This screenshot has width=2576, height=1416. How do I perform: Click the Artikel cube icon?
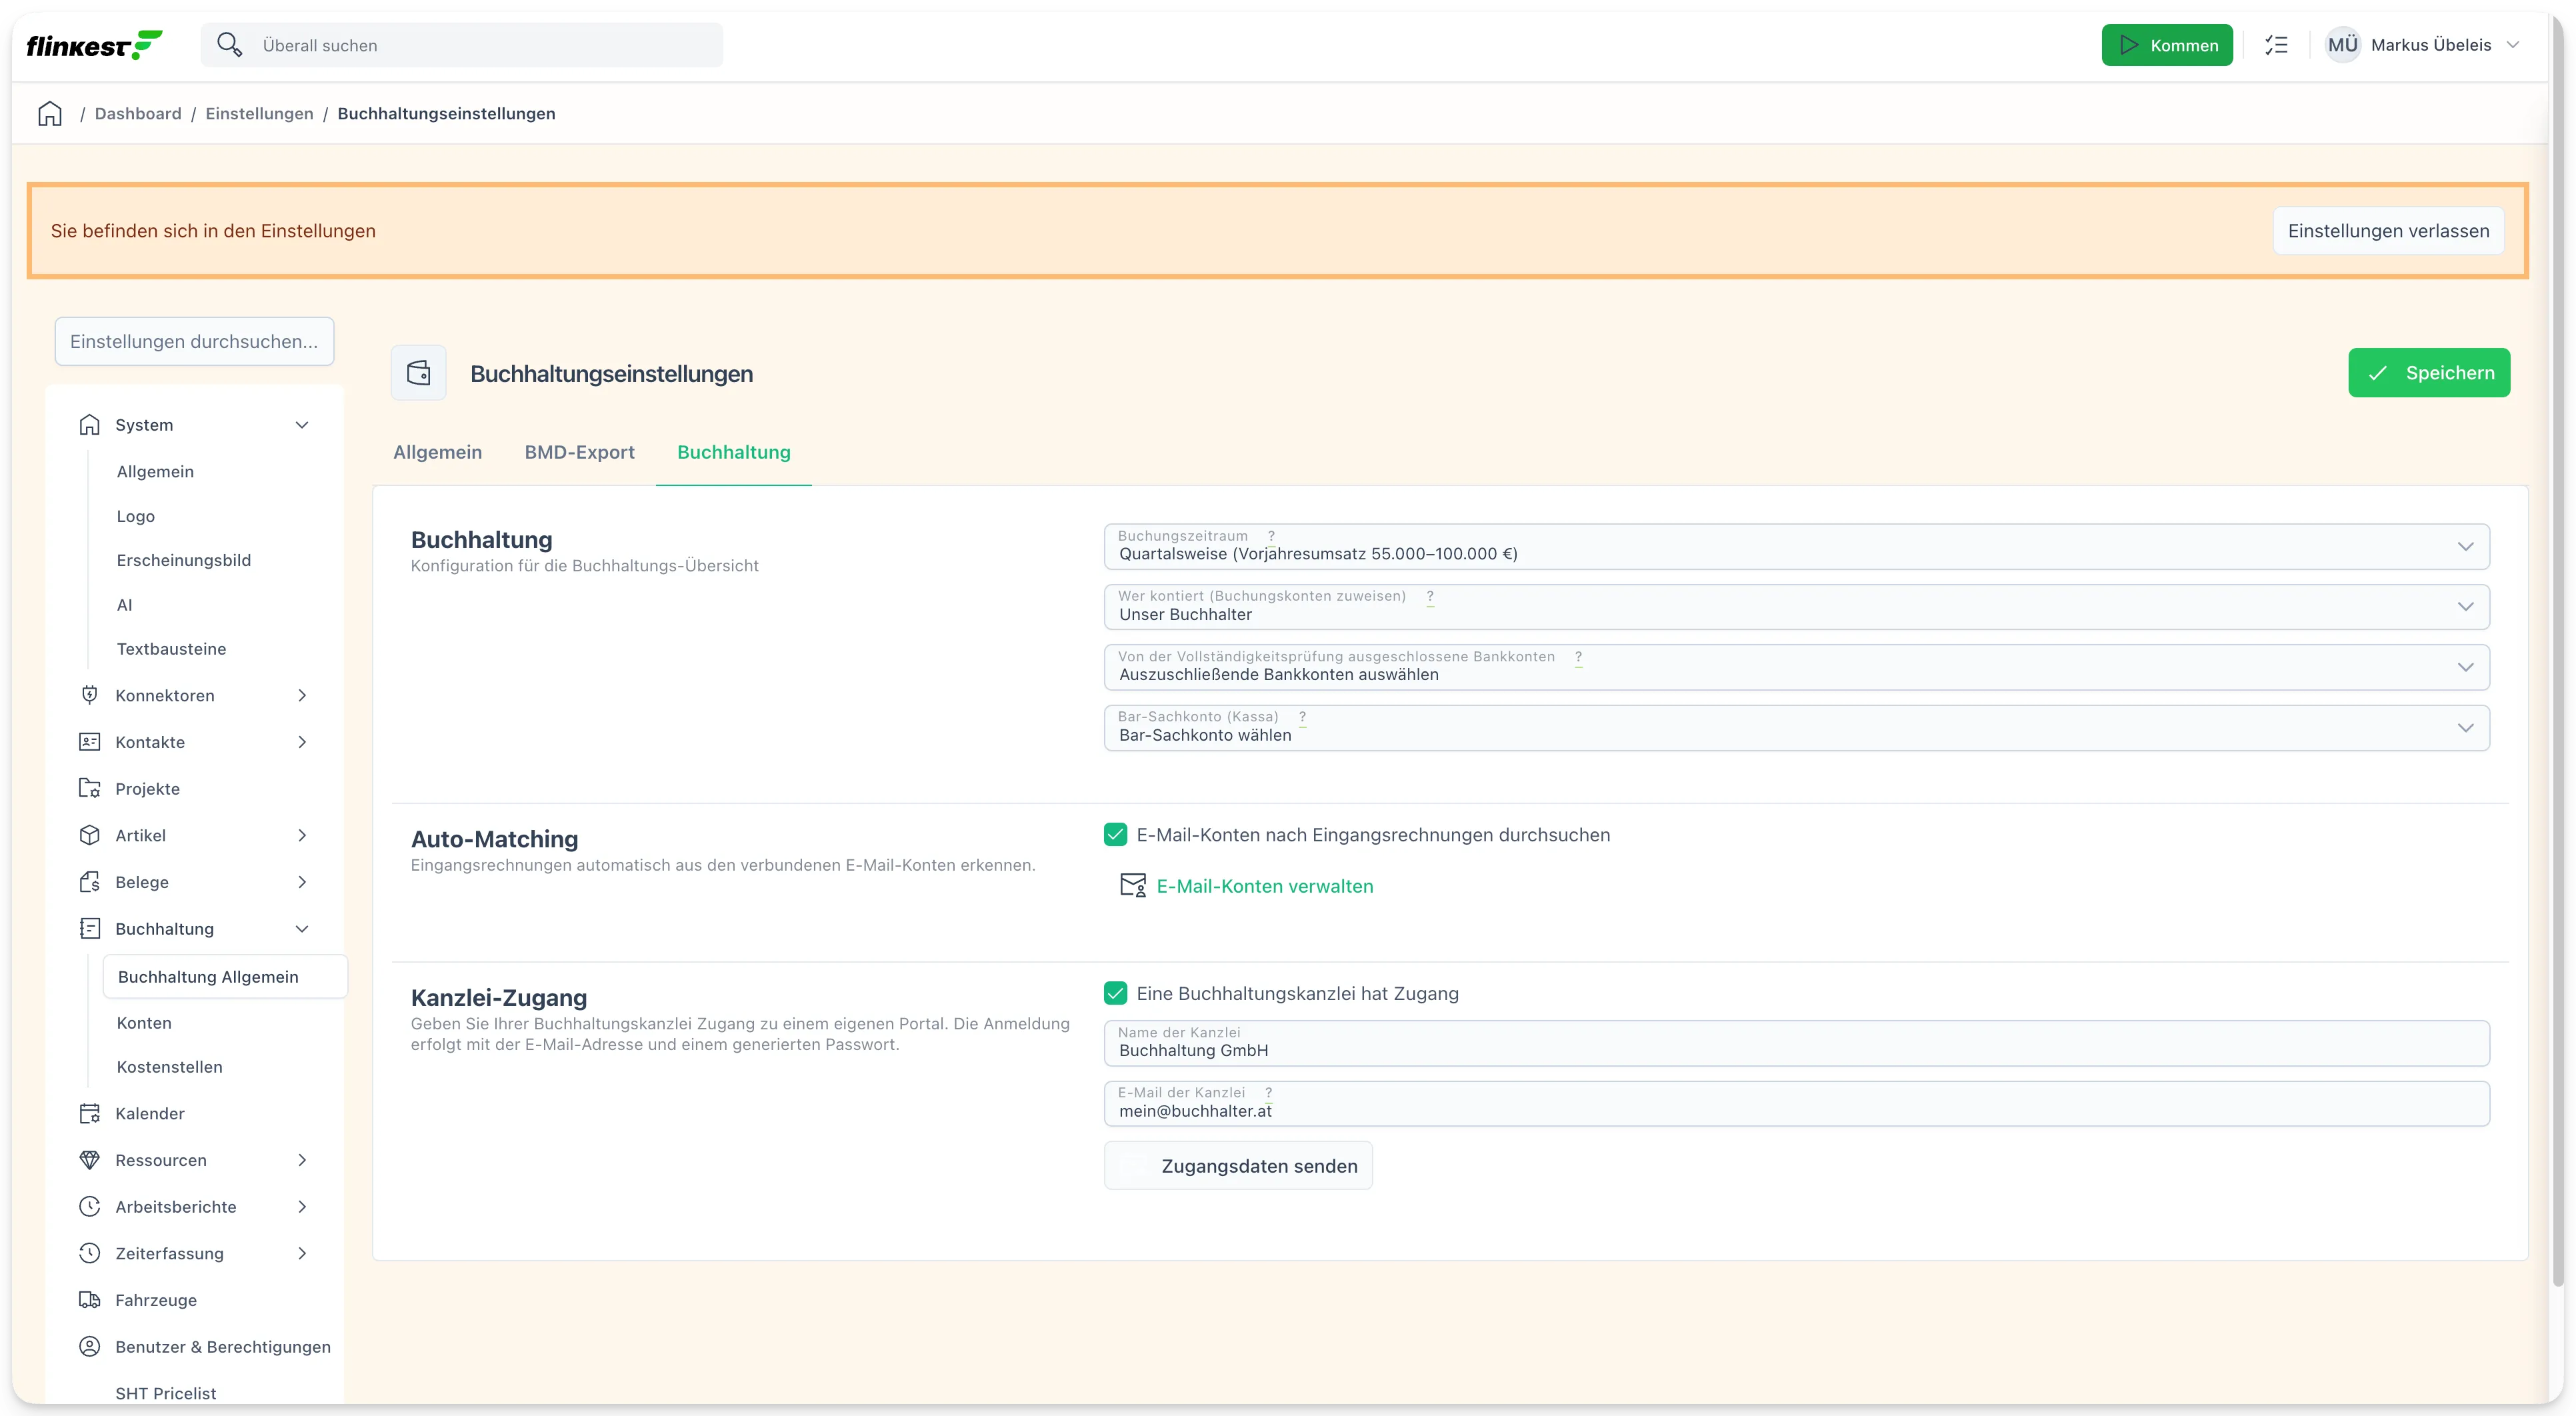[90, 835]
